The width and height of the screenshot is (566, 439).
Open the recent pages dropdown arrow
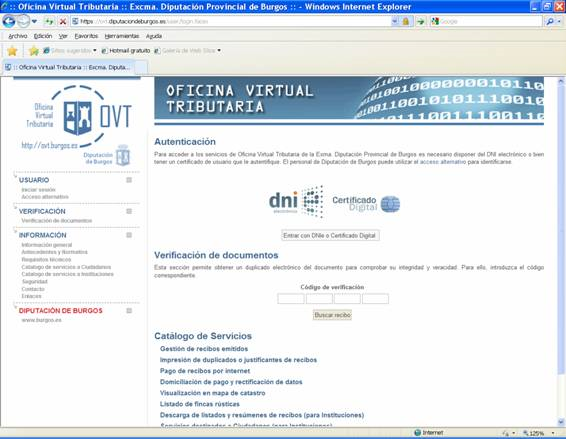[34, 22]
